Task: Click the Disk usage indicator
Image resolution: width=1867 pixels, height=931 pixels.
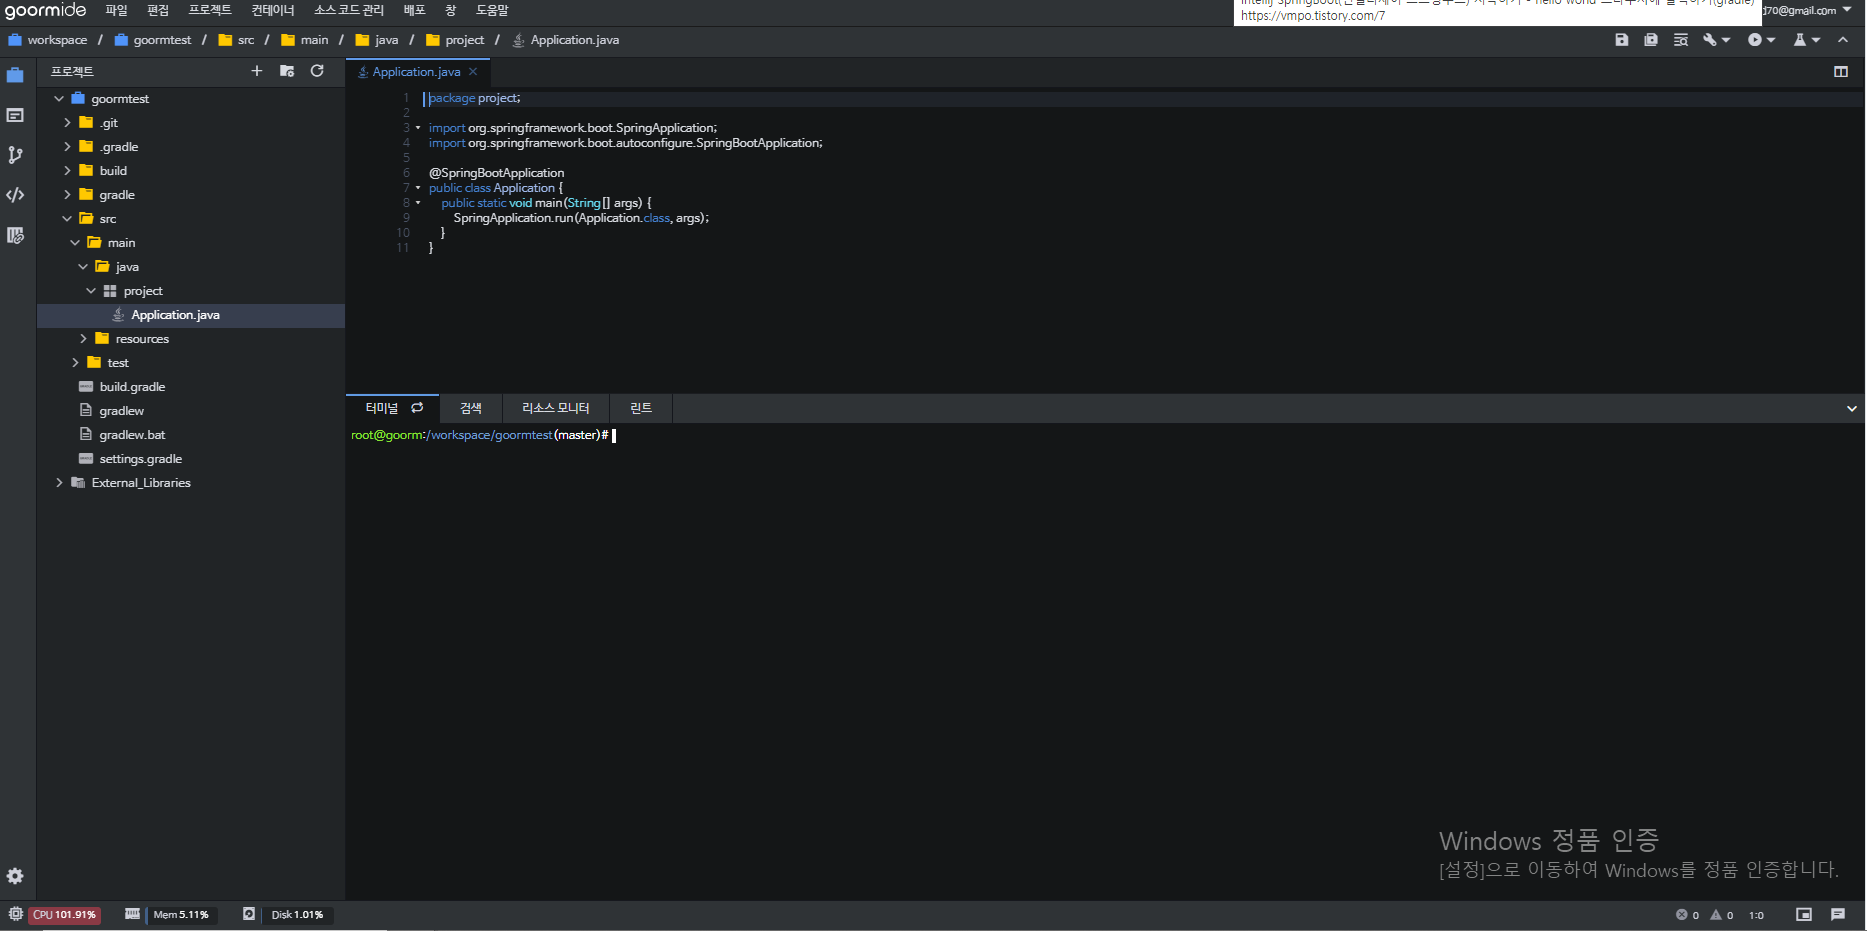Action: click(x=297, y=915)
